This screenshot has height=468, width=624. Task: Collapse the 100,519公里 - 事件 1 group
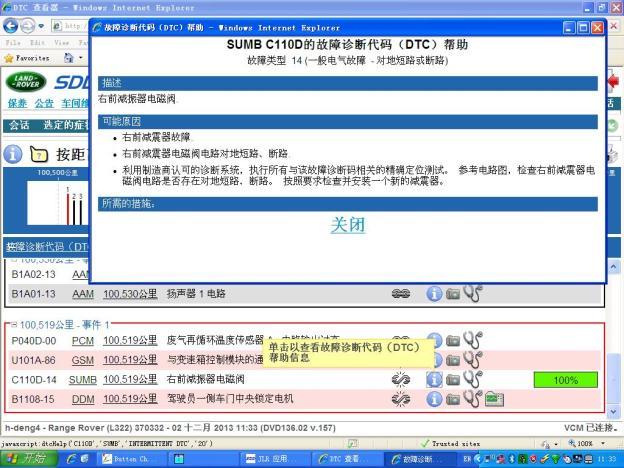pyautogui.click(x=14, y=325)
